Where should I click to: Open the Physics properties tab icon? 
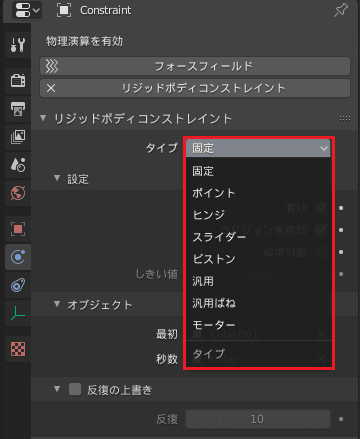18,257
